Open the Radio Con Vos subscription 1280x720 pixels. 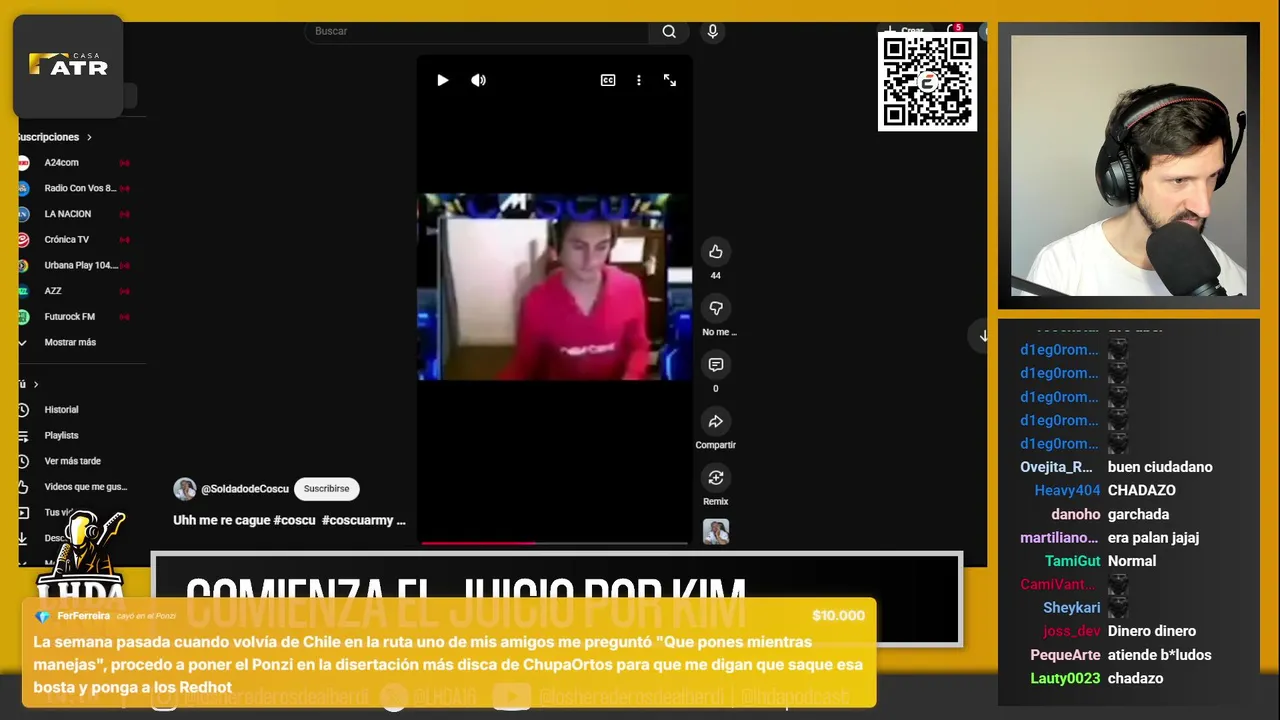pyautogui.click(x=80, y=188)
